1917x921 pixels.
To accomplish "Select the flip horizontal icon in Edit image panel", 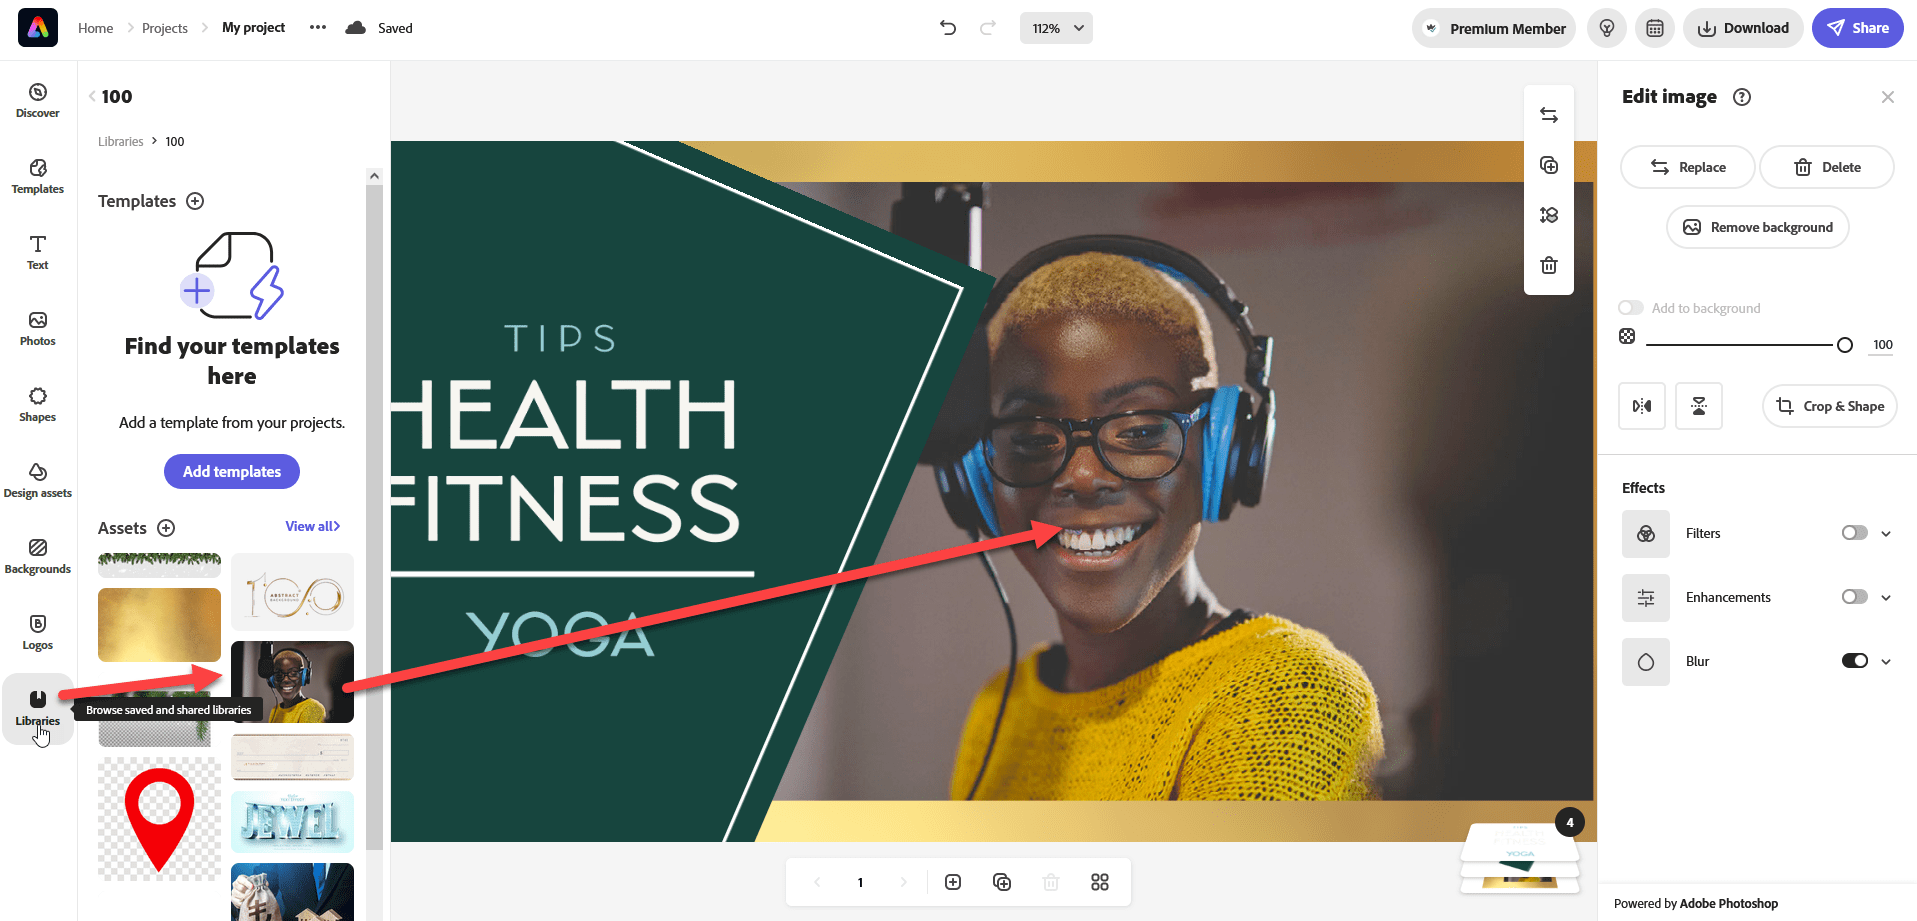I will (x=1641, y=406).
